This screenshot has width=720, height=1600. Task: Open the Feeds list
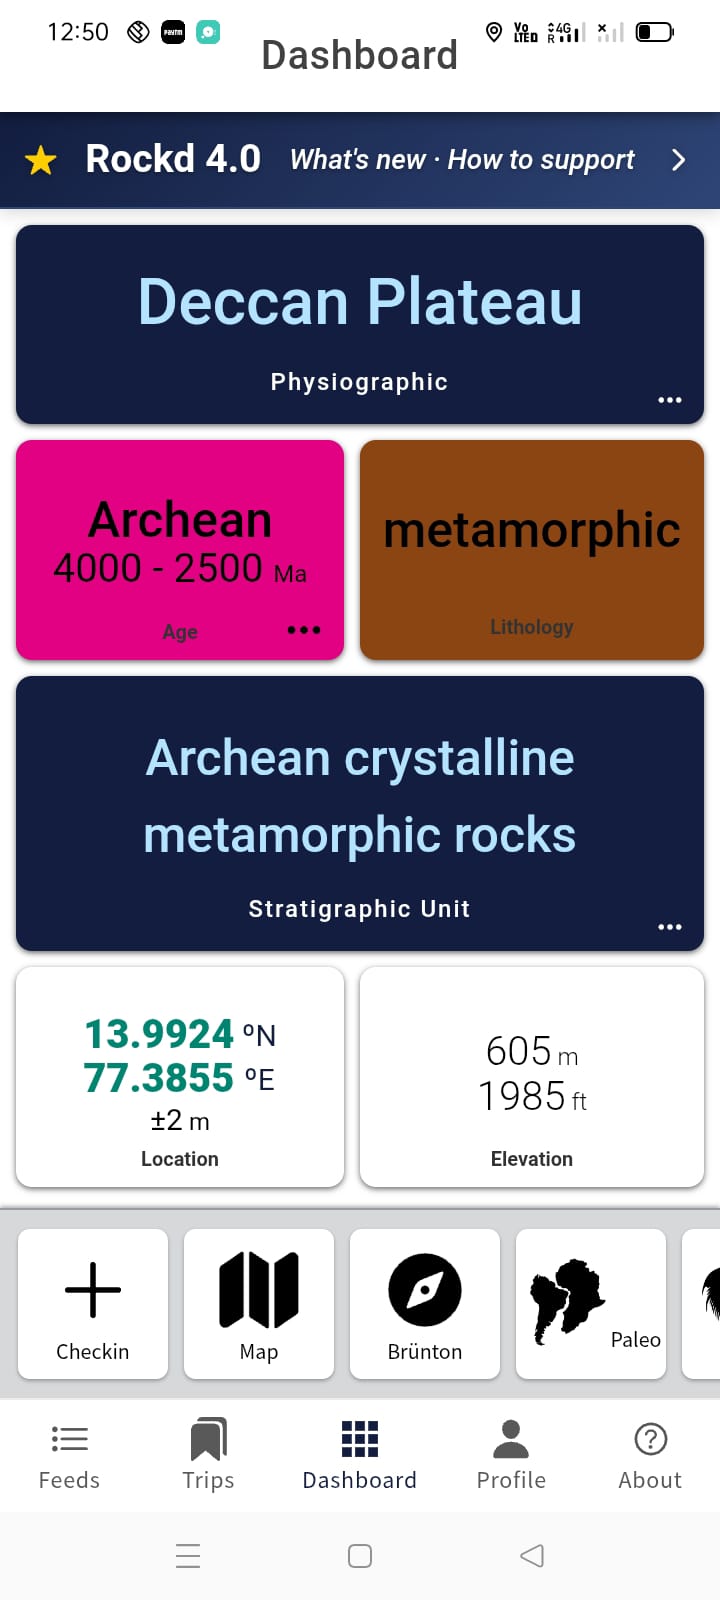[69, 1455]
